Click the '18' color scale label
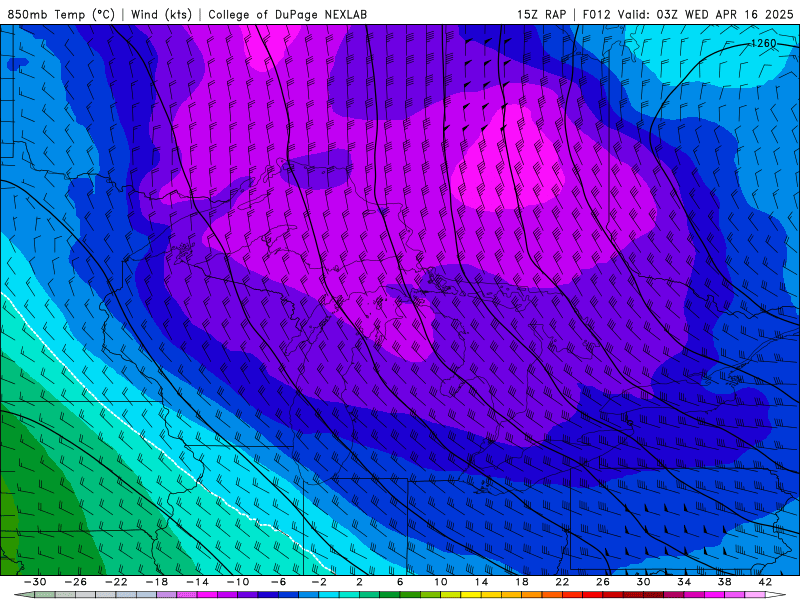Image resolution: width=800 pixels, height=600 pixels. pos(522,582)
